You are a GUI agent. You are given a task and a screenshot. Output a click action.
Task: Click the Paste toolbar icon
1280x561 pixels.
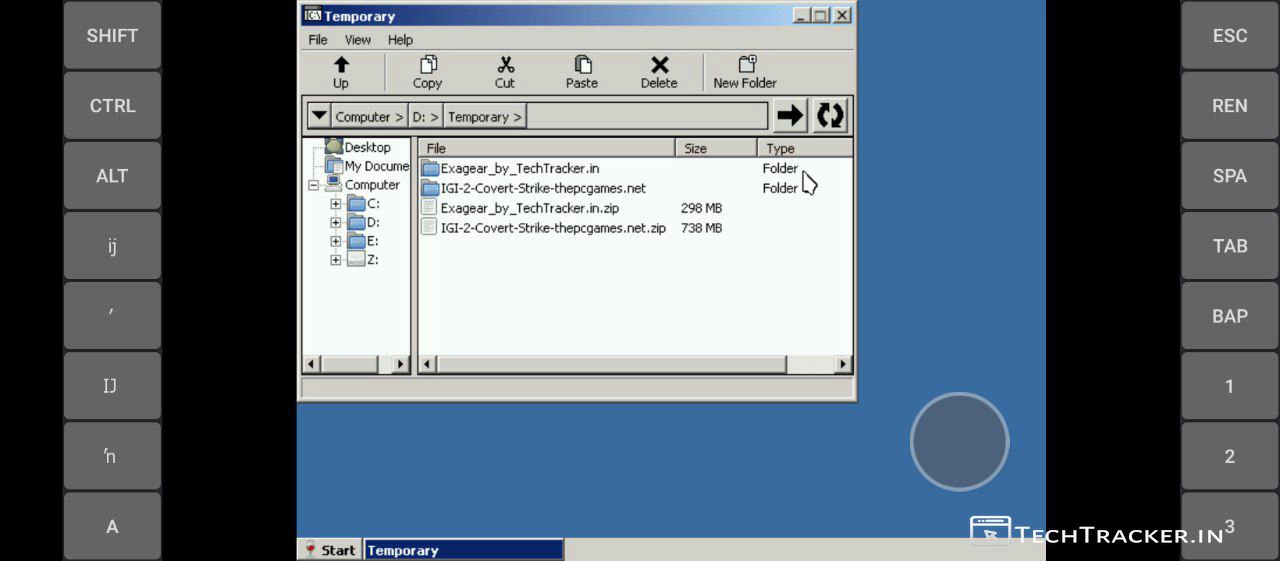pos(582,66)
